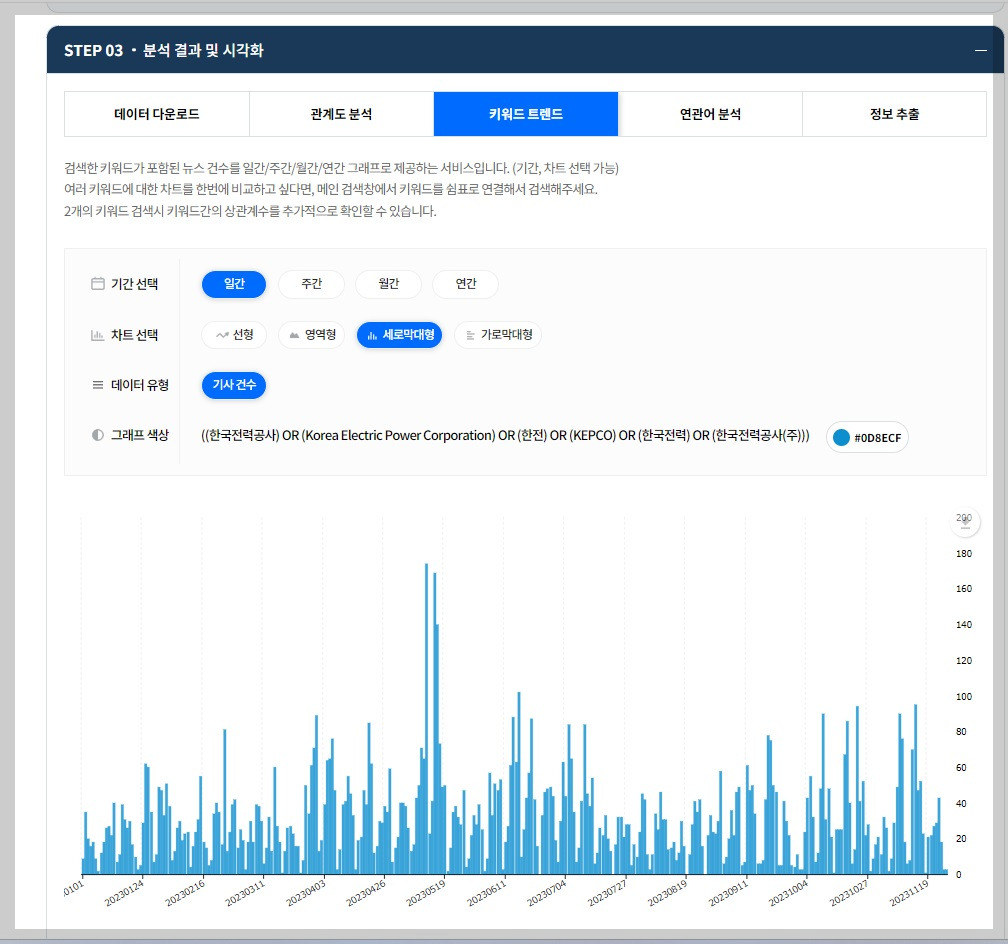Collapse the STEP 03 panel with the minus icon
The width and height of the screenshot is (1008, 944).
tap(980, 50)
